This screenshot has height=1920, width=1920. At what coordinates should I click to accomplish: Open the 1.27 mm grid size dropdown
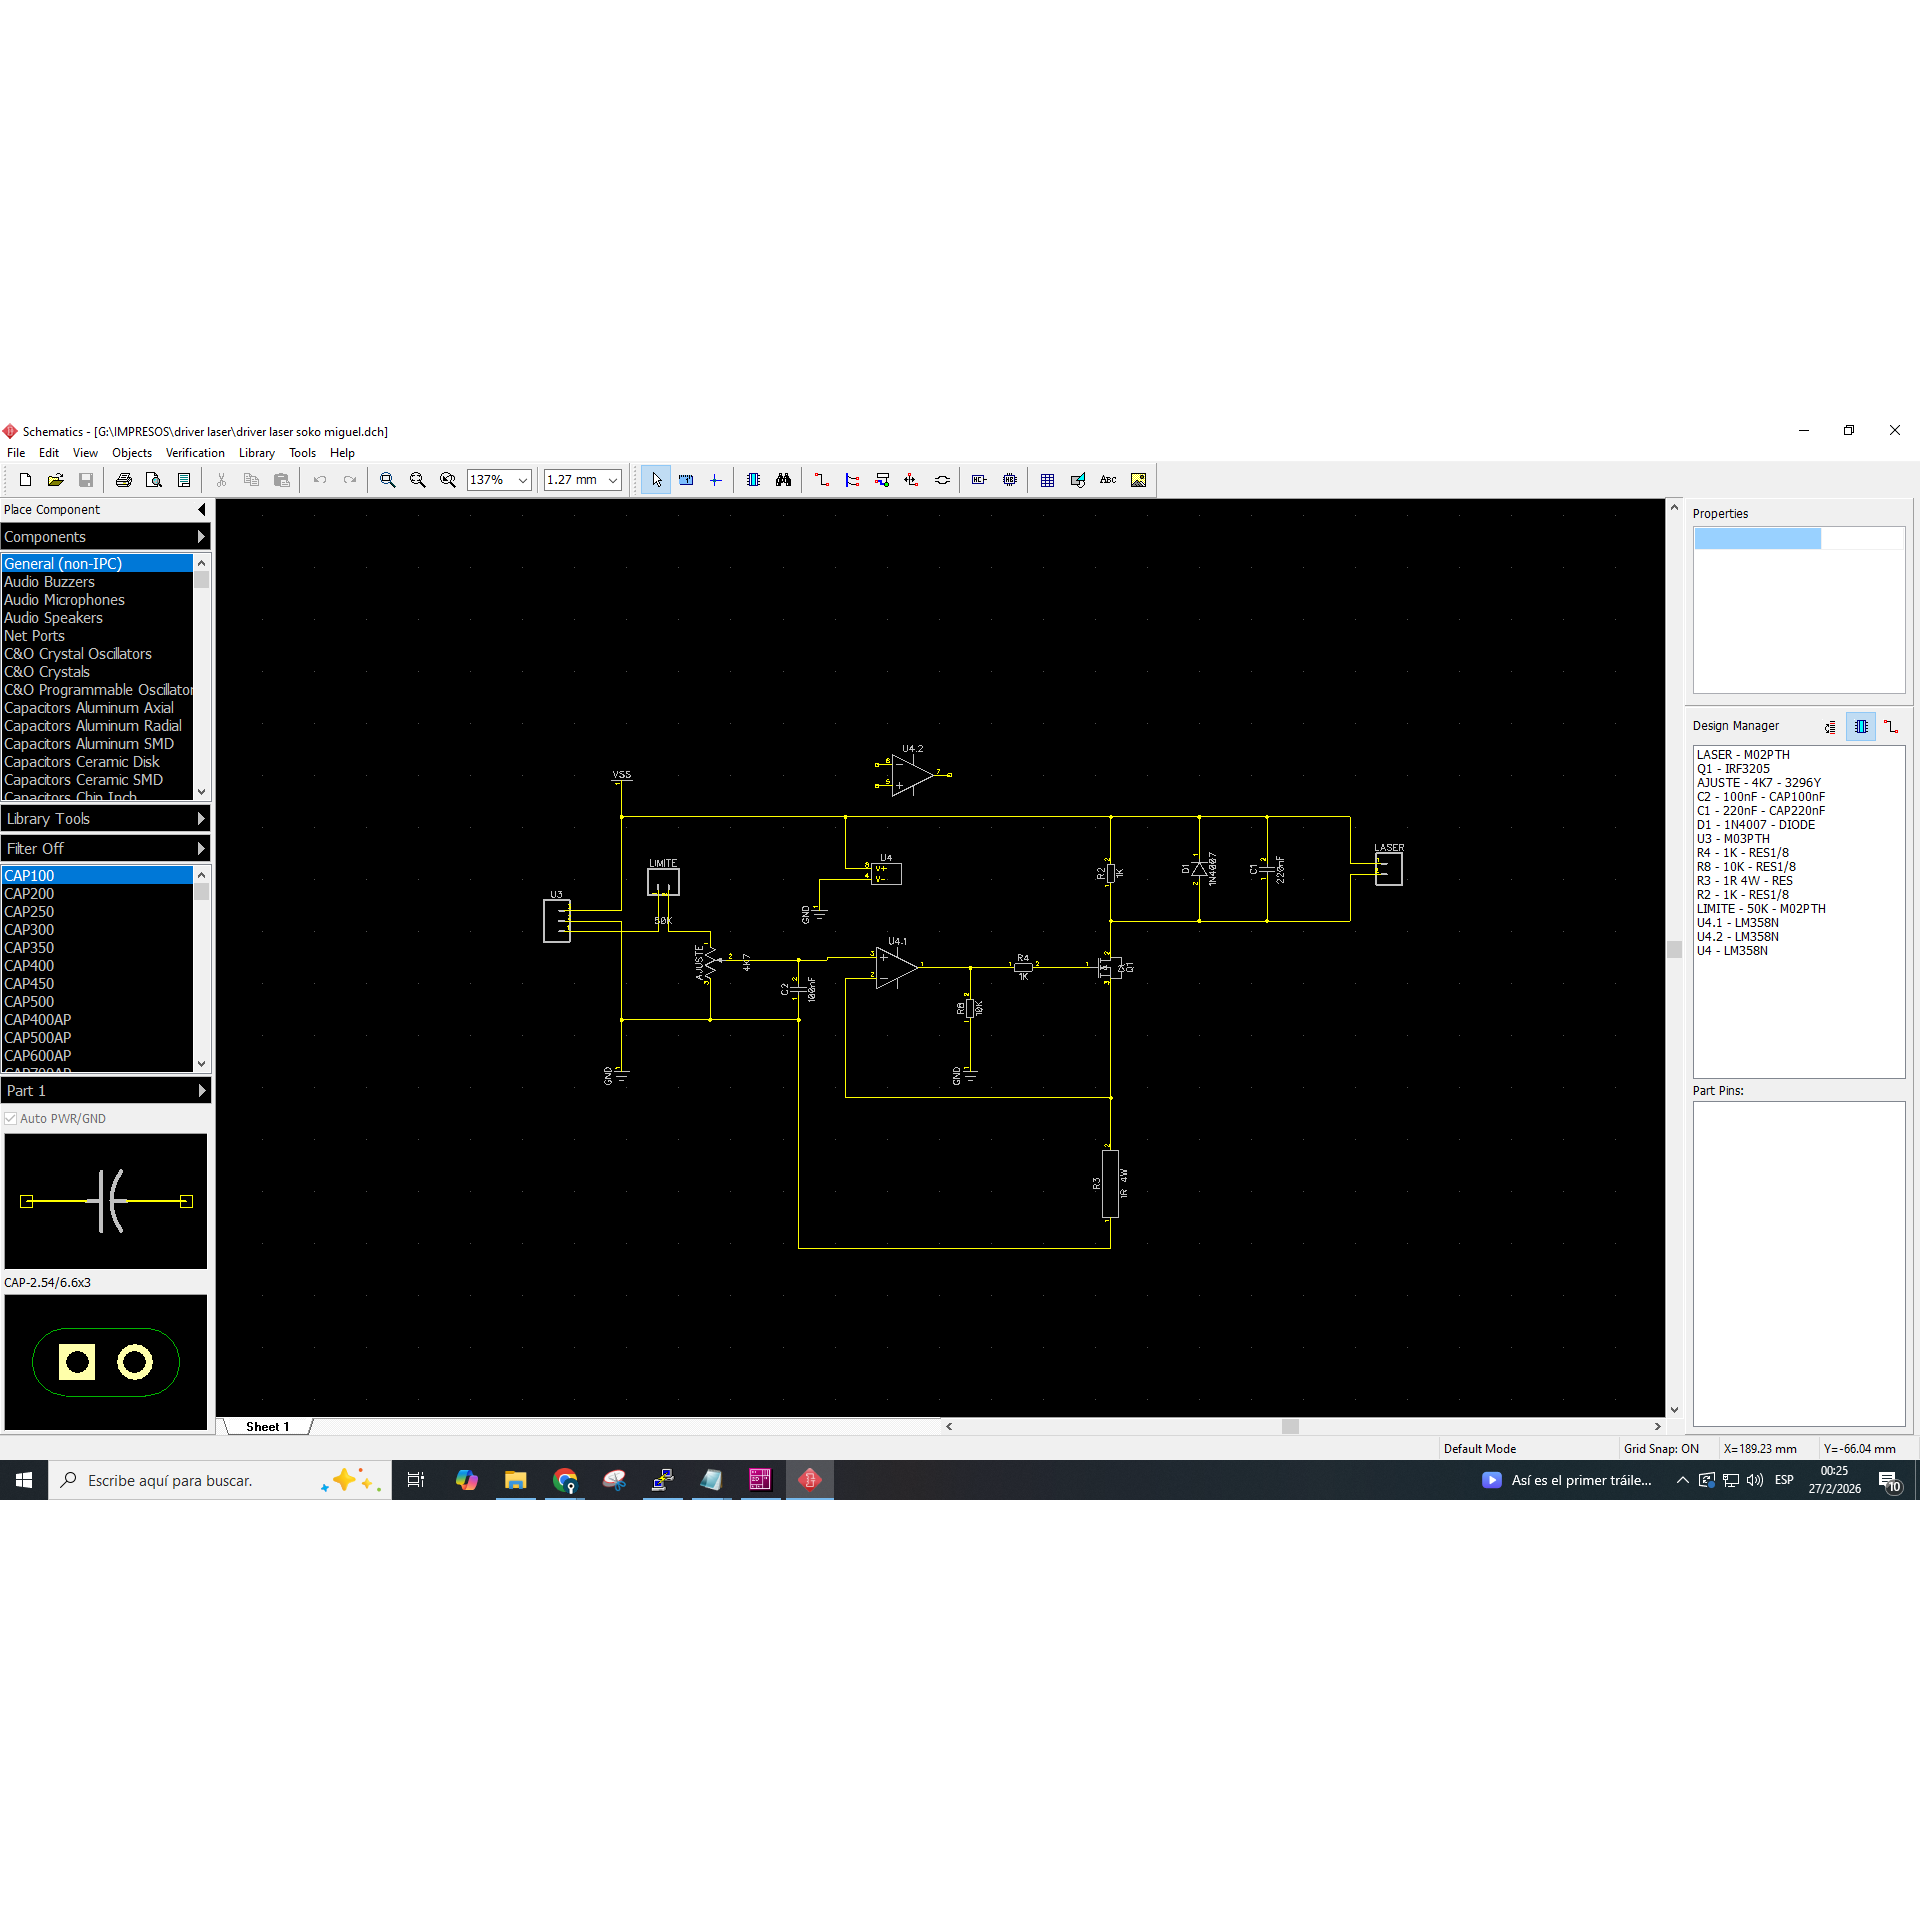click(612, 480)
